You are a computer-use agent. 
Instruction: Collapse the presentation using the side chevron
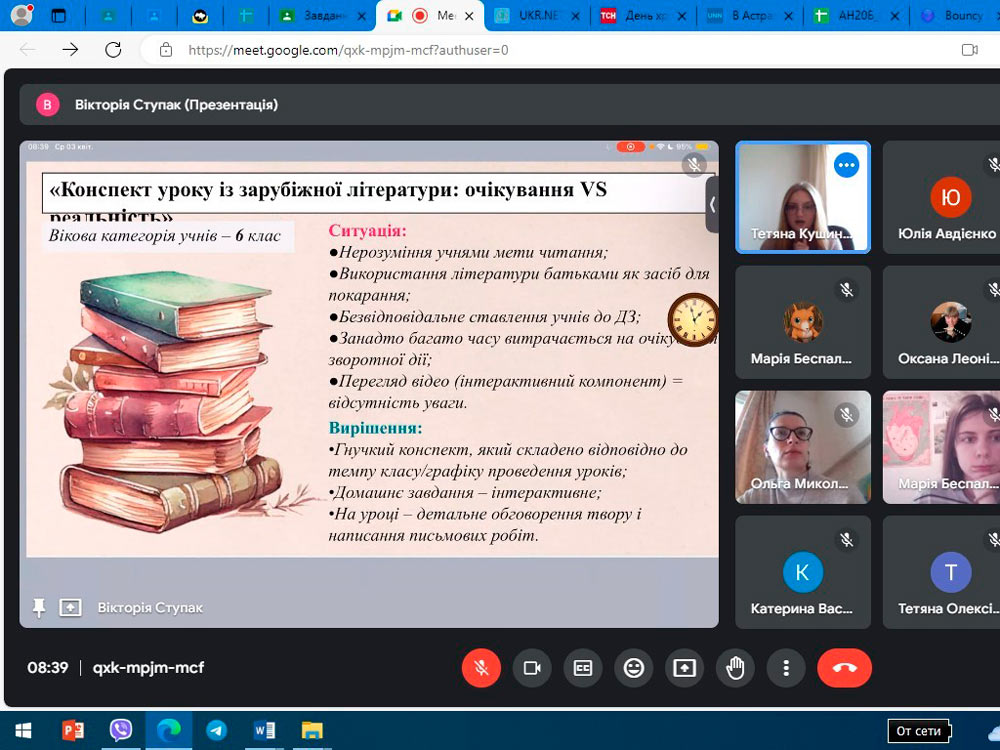pyautogui.click(x=712, y=204)
